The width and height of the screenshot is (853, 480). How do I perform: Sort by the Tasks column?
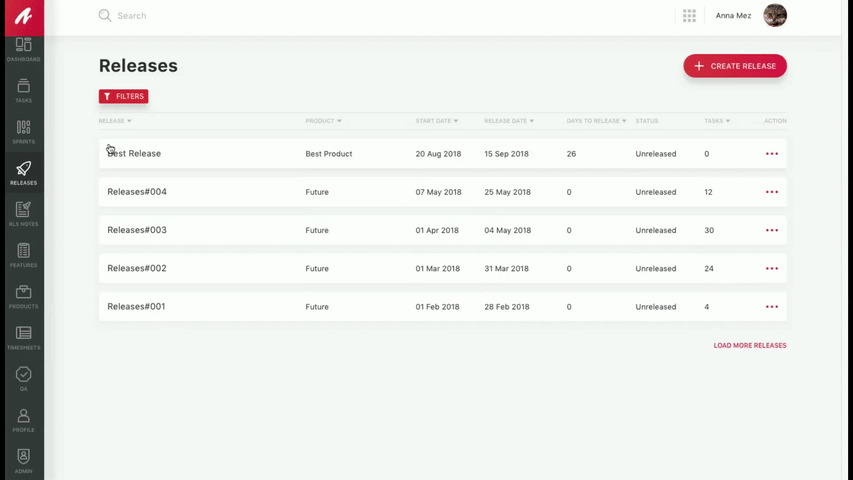tap(717, 121)
